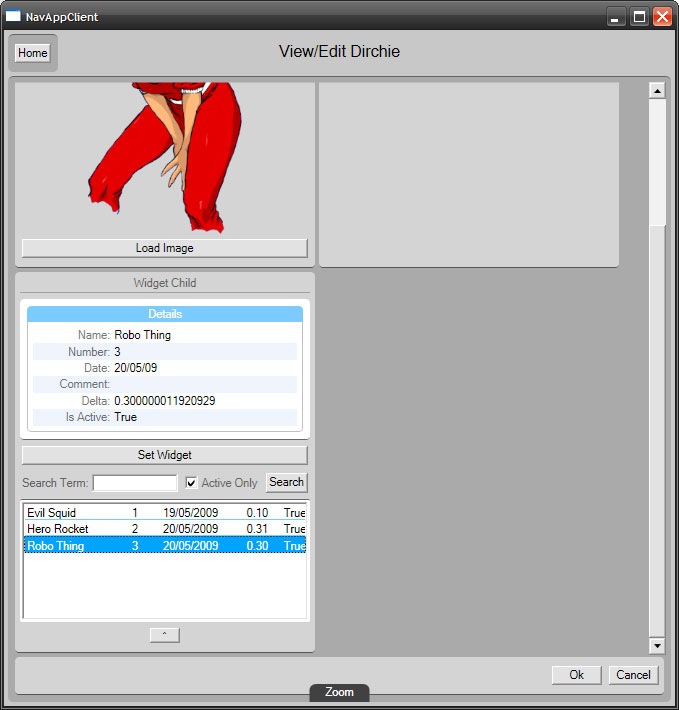
Task: Toggle the Active Only checkbox
Action: pos(192,483)
